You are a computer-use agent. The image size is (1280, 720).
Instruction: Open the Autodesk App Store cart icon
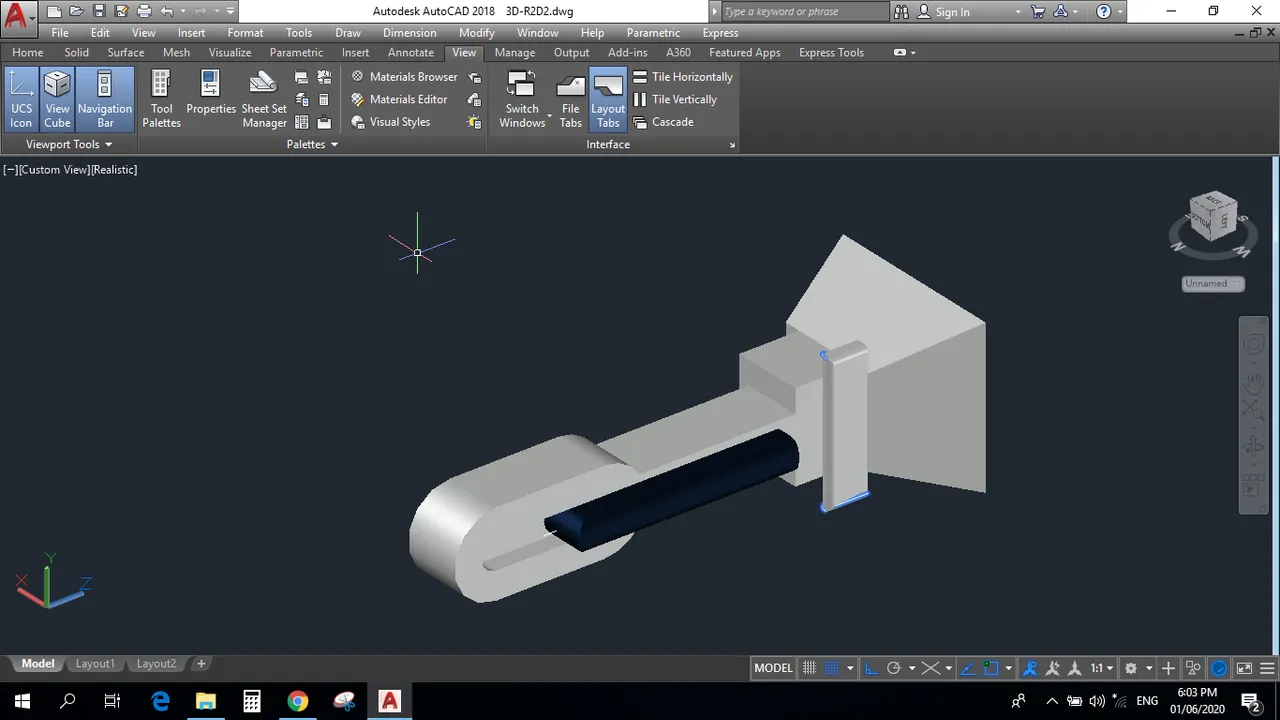(1038, 12)
